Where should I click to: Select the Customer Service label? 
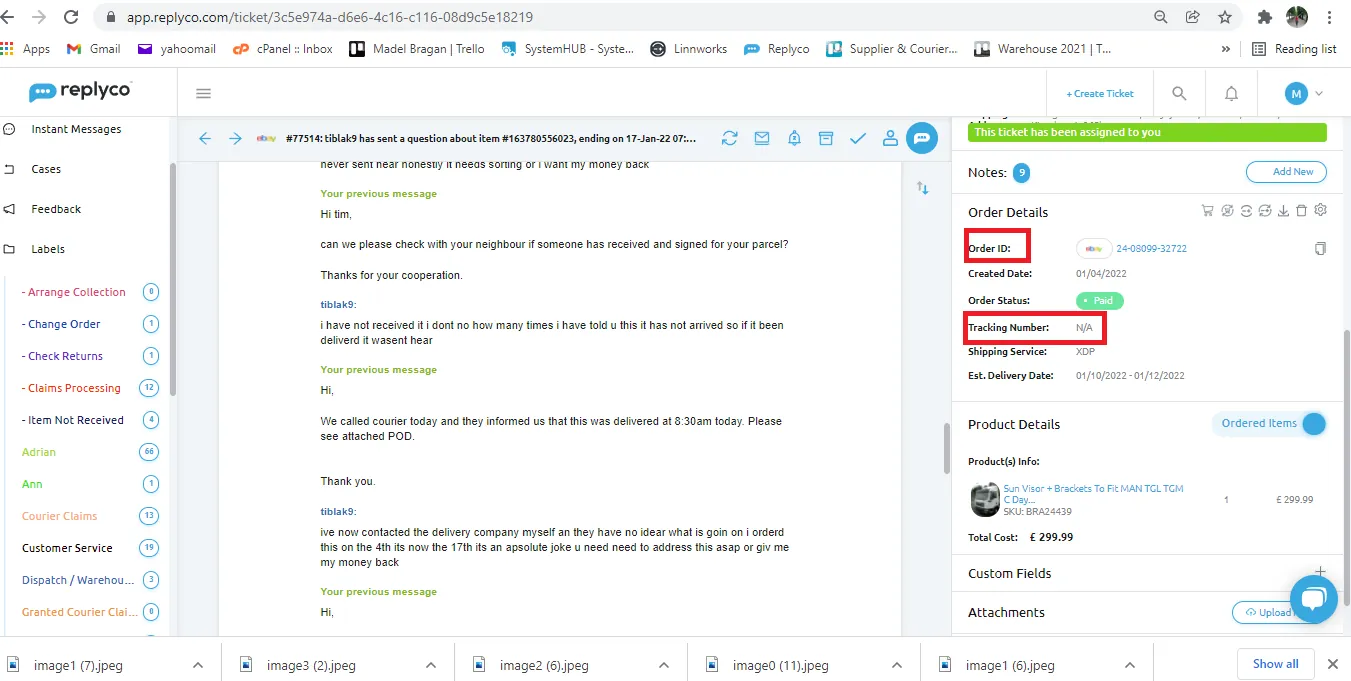[x=67, y=548]
